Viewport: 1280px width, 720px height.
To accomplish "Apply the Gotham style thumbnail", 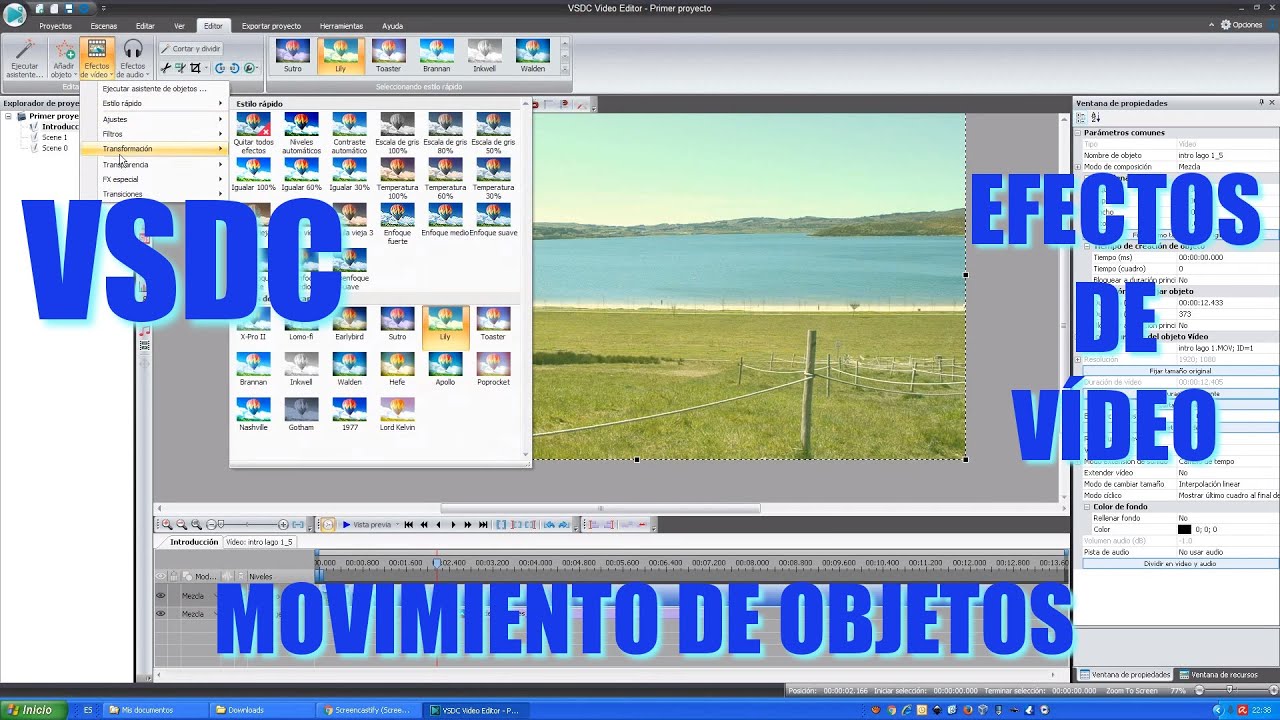I will [x=301, y=414].
